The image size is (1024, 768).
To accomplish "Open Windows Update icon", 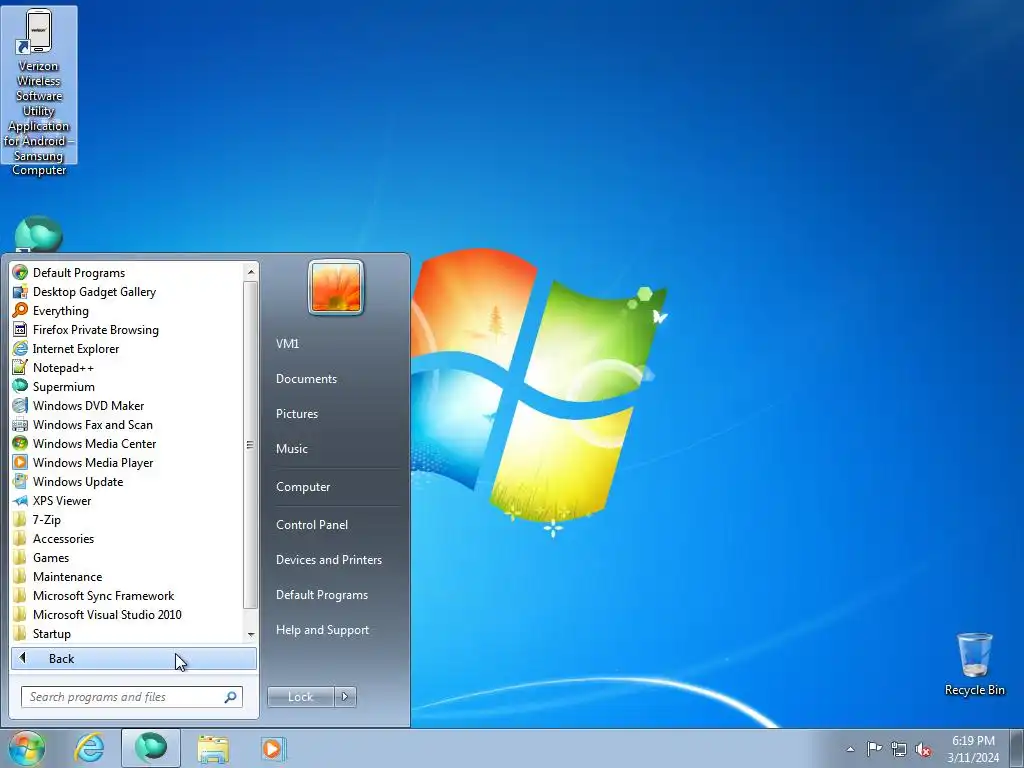I will click(20, 481).
